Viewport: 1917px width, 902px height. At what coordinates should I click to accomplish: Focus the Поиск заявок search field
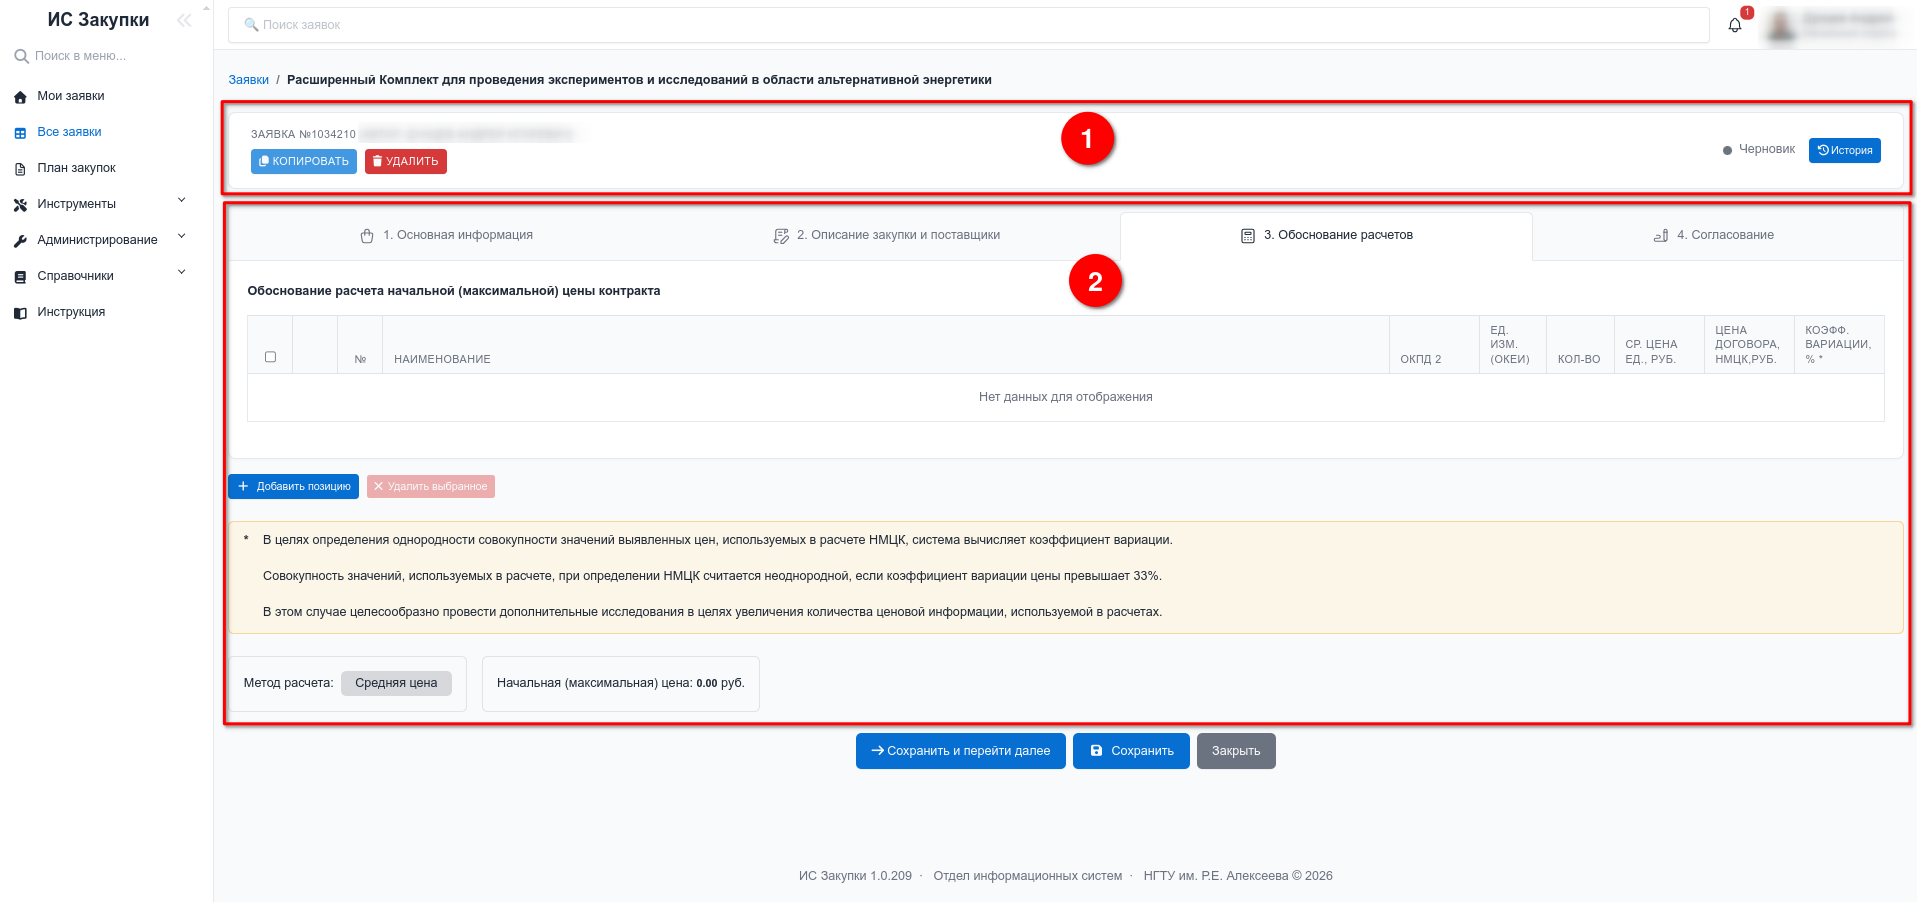[x=969, y=25]
